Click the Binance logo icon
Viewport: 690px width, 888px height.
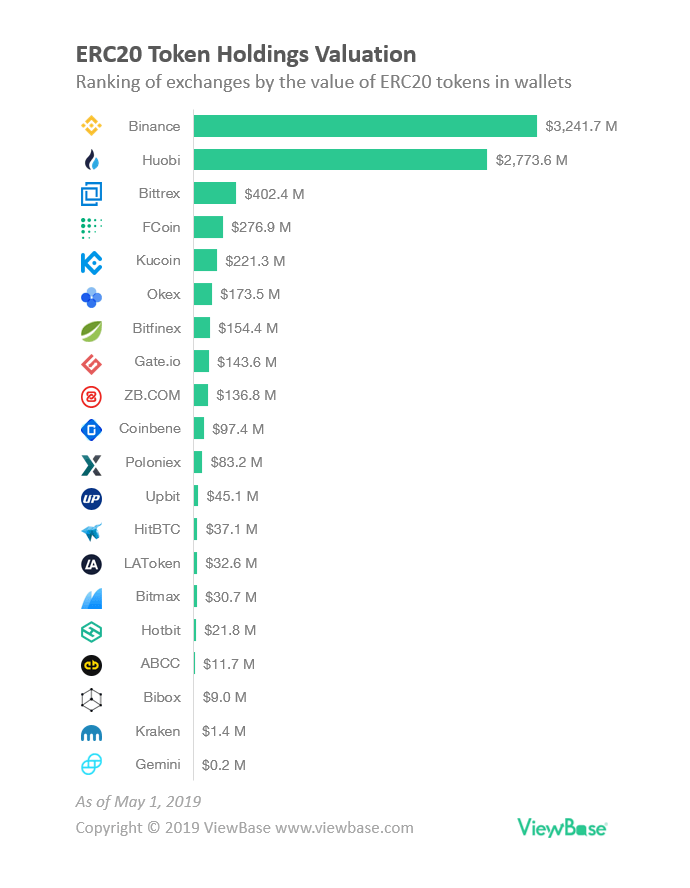[x=91, y=127]
